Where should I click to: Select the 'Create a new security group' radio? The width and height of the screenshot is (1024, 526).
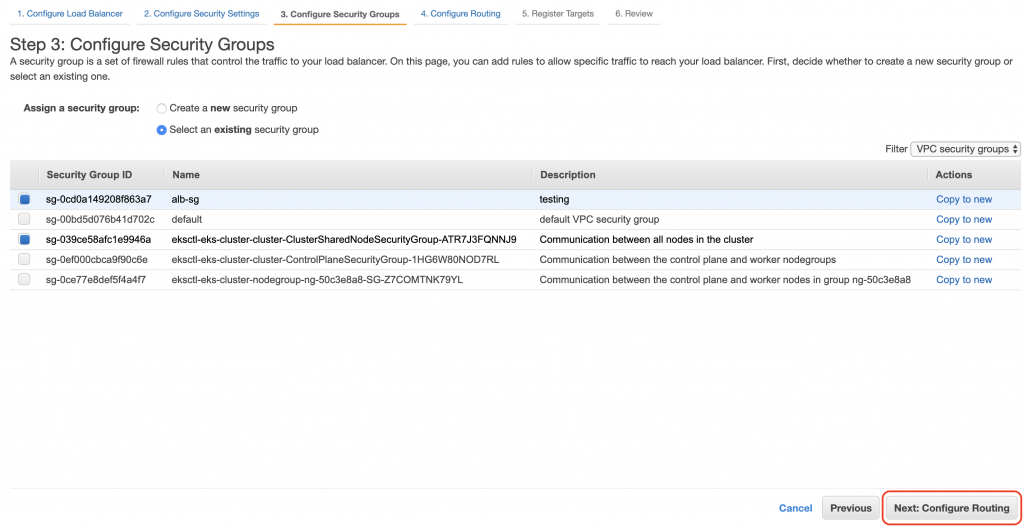pyautogui.click(x=162, y=108)
